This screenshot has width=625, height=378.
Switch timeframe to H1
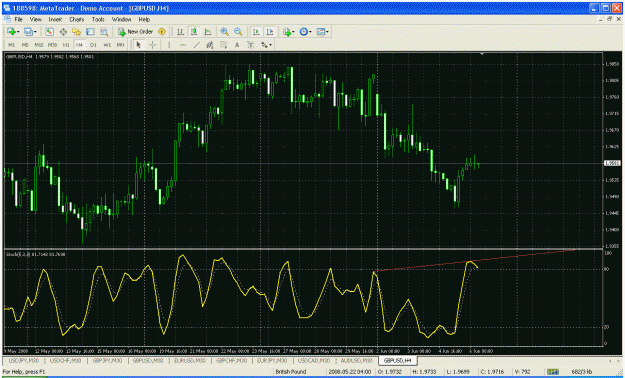[x=66, y=45]
